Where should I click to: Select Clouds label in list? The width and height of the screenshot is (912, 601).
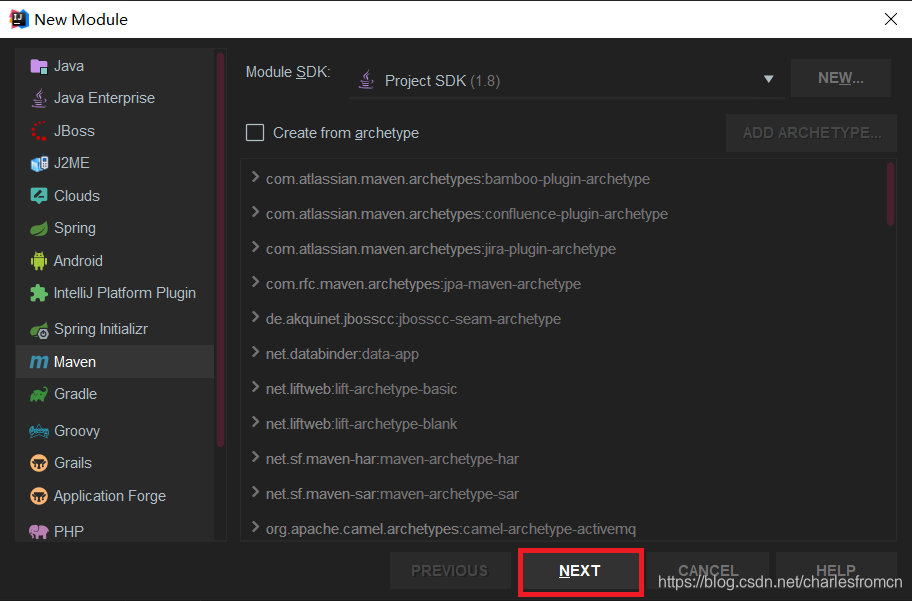[x=77, y=196]
